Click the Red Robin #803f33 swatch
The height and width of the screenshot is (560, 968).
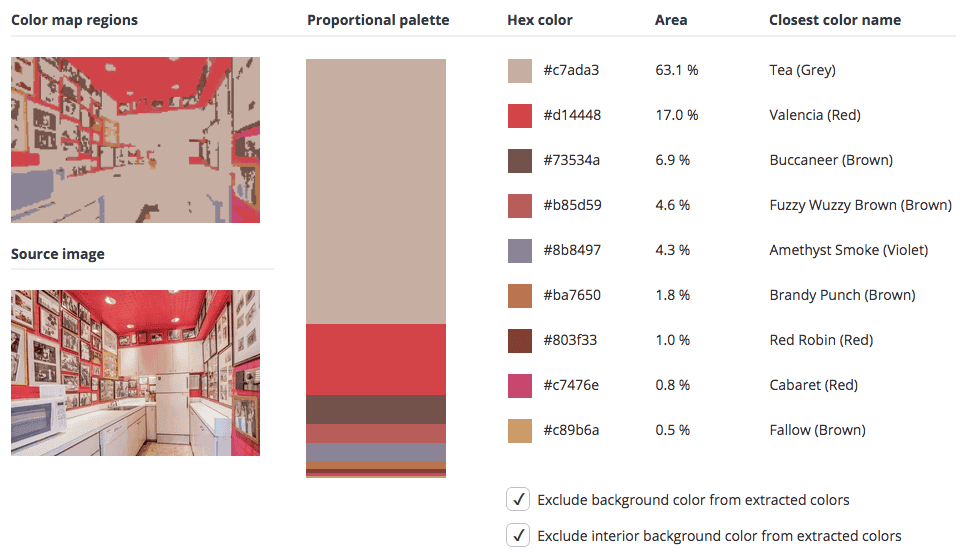(520, 341)
